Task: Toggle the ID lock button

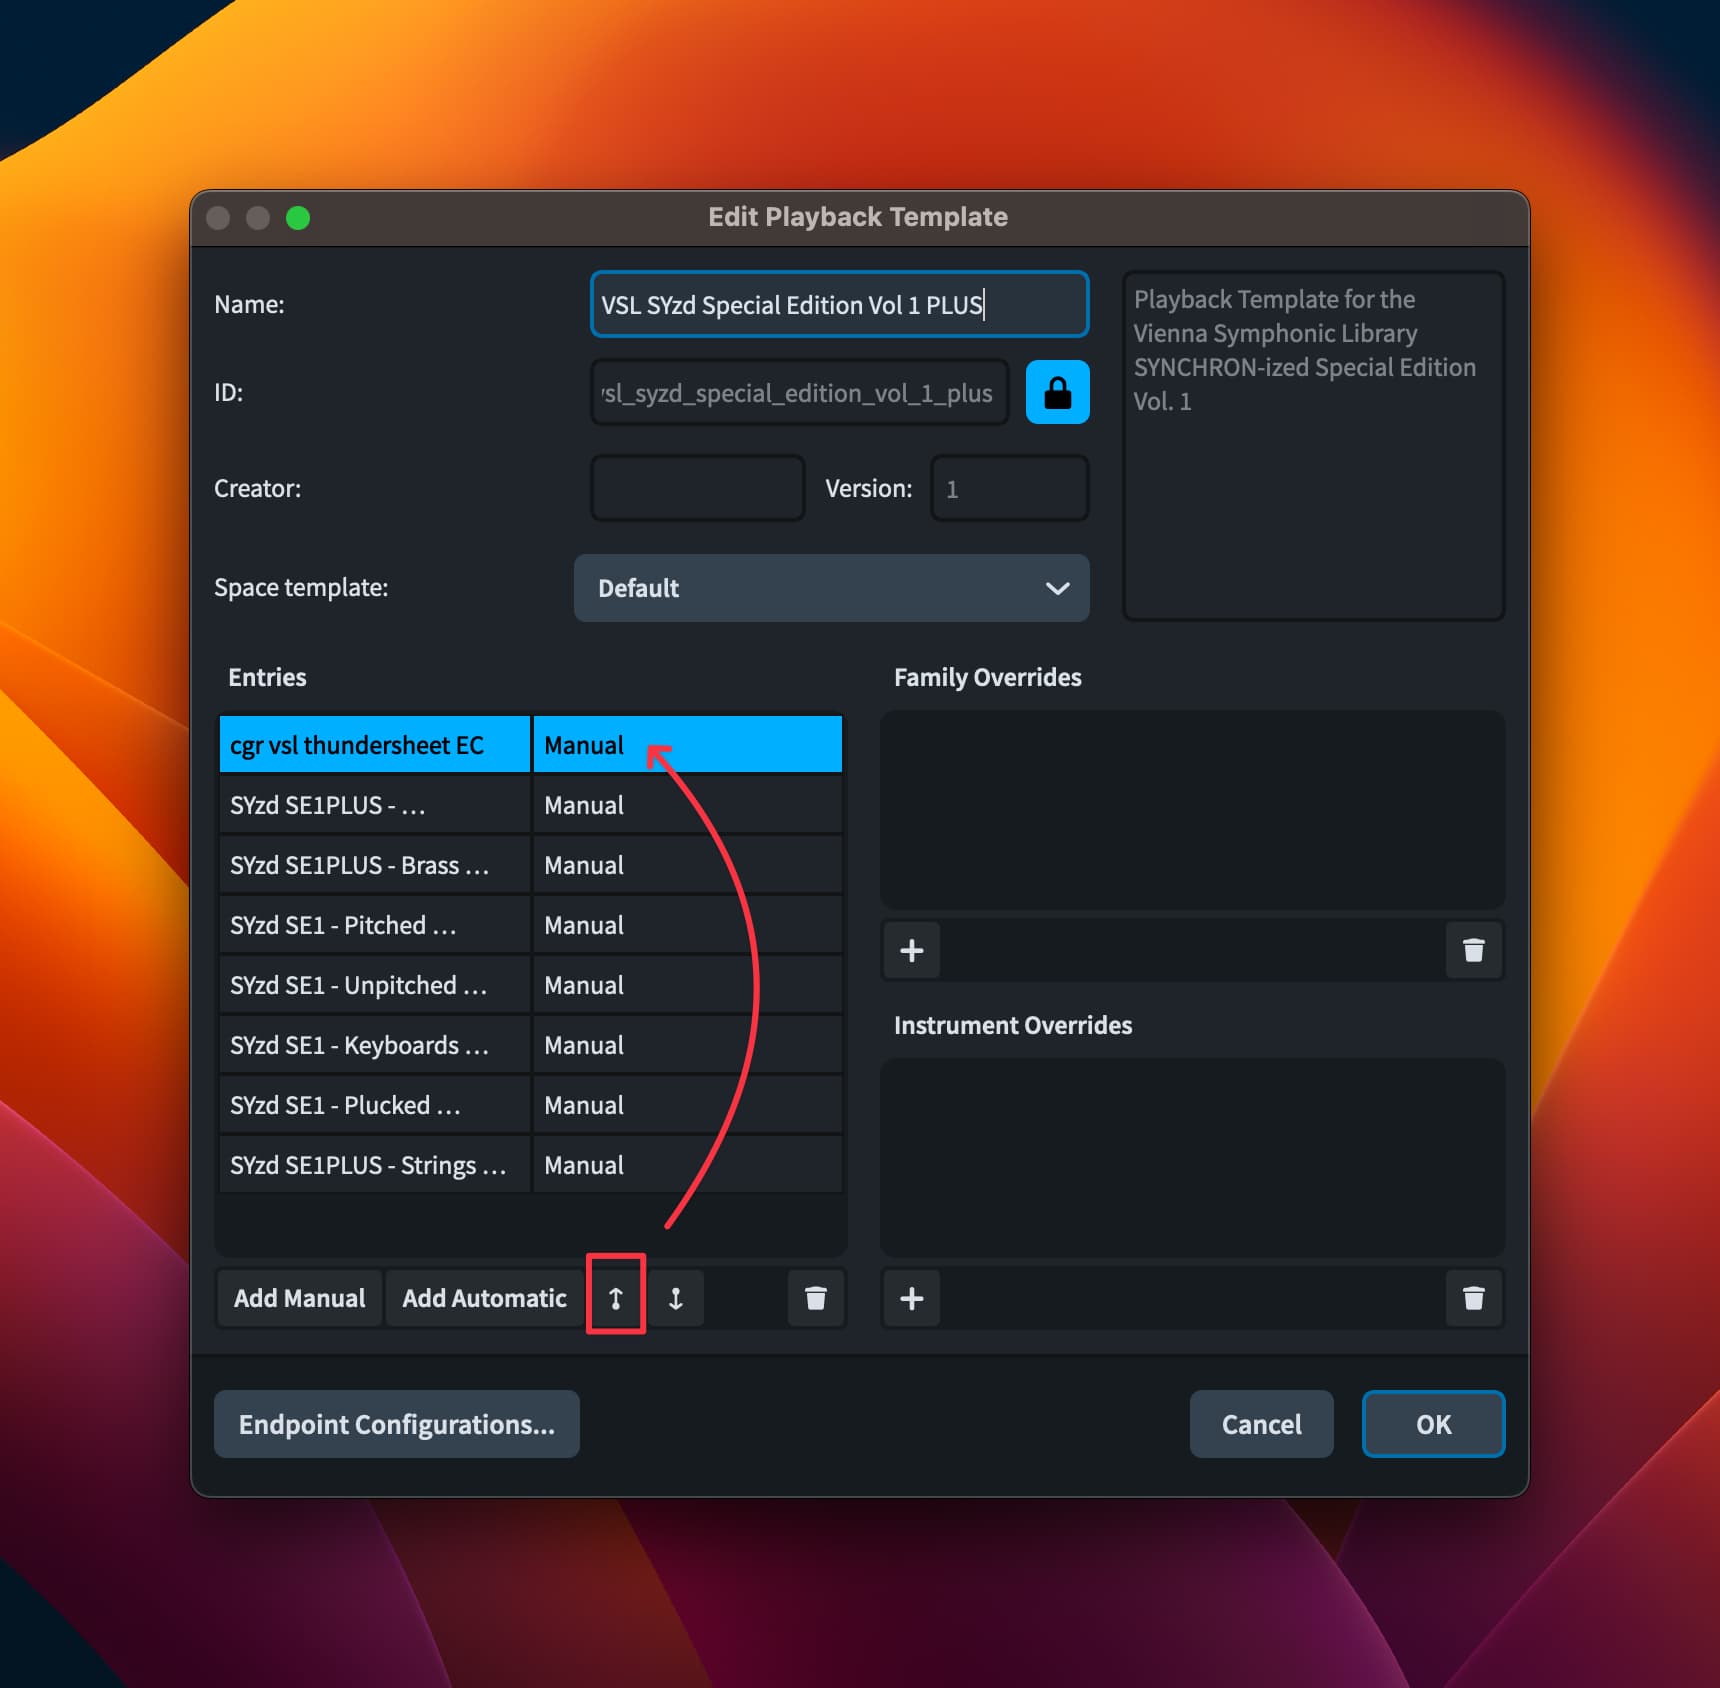Action: click(x=1057, y=392)
